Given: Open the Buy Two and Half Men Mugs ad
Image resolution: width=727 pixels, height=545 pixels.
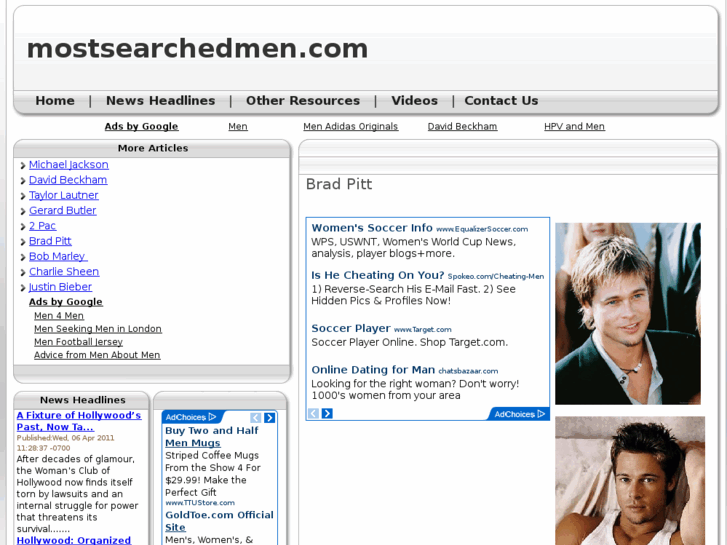Looking at the screenshot, I should point(211,437).
